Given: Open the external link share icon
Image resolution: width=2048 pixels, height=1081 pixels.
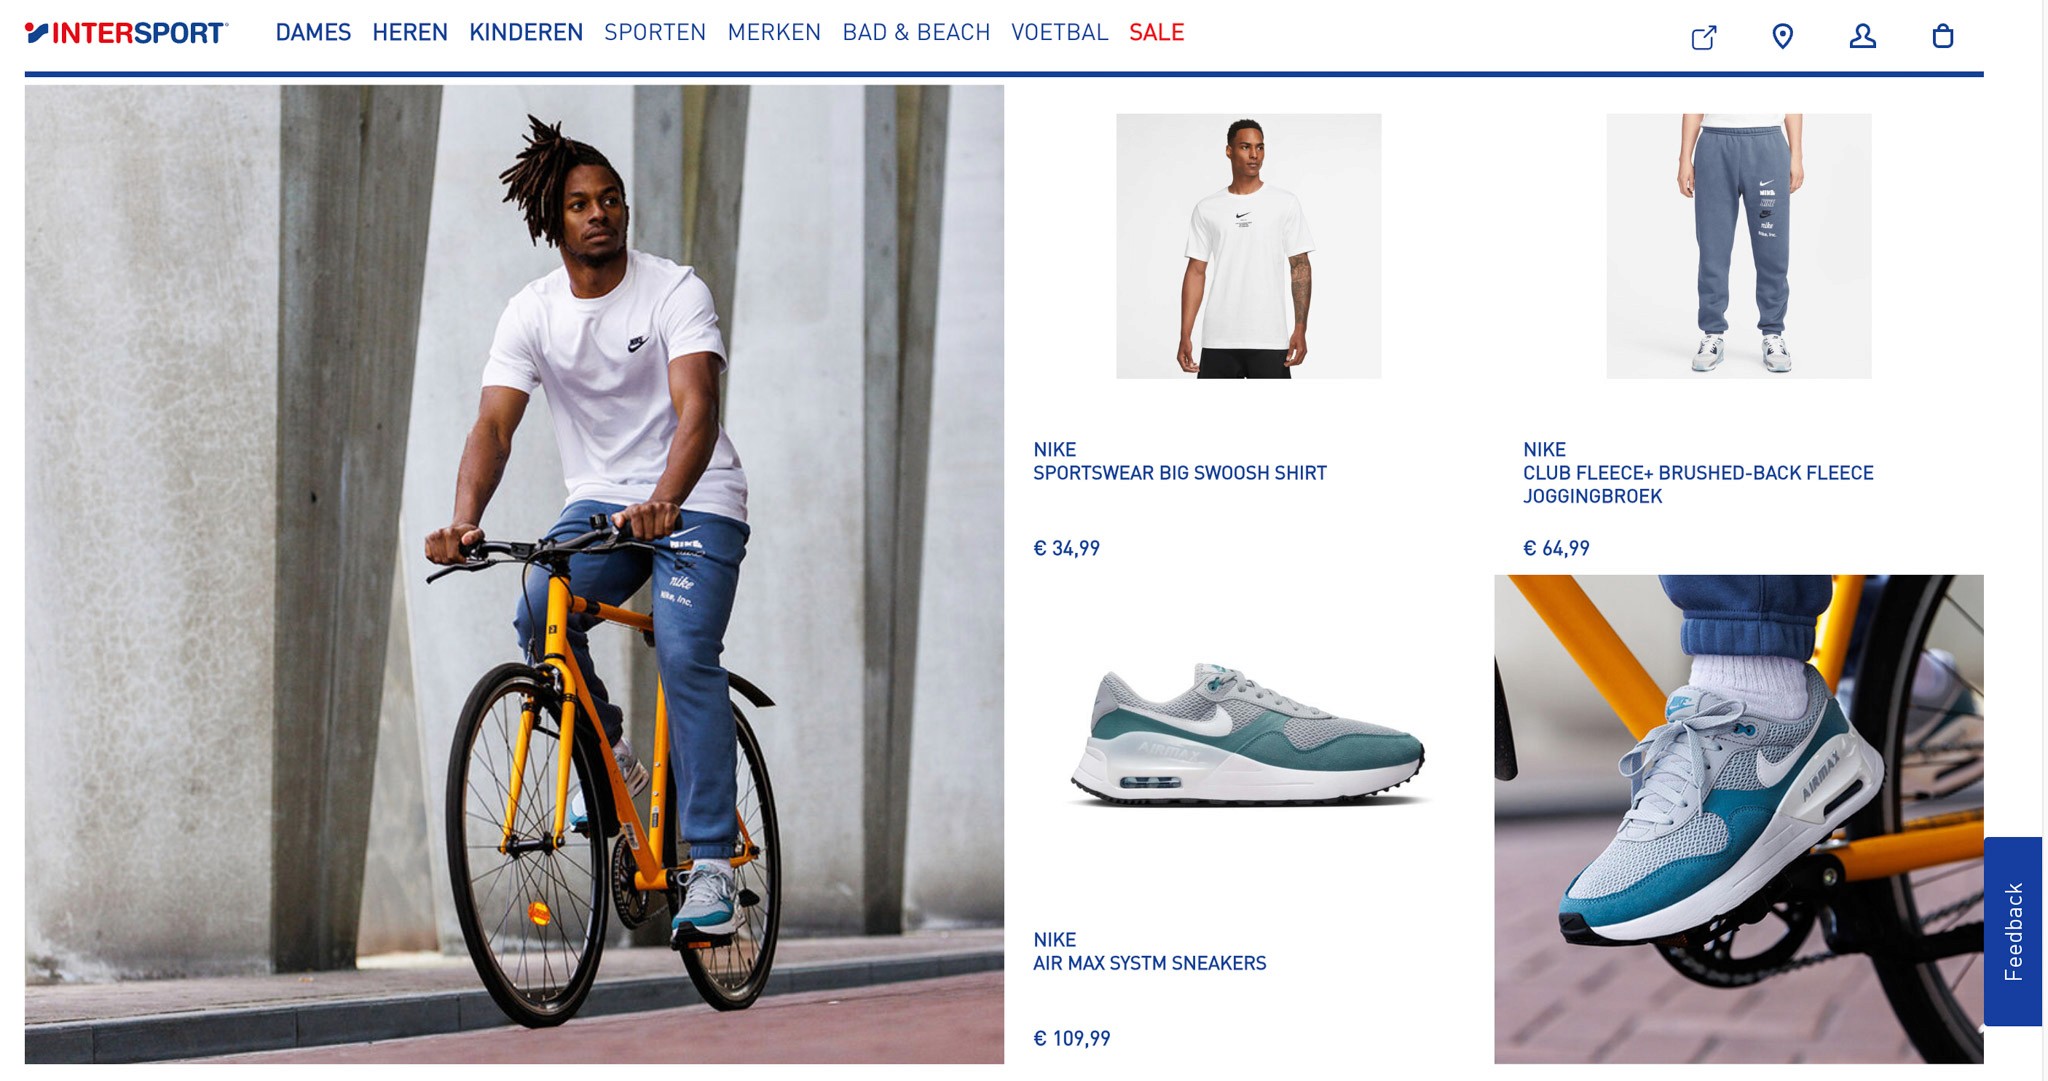Looking at the screenshot, I should point(1704,37).
